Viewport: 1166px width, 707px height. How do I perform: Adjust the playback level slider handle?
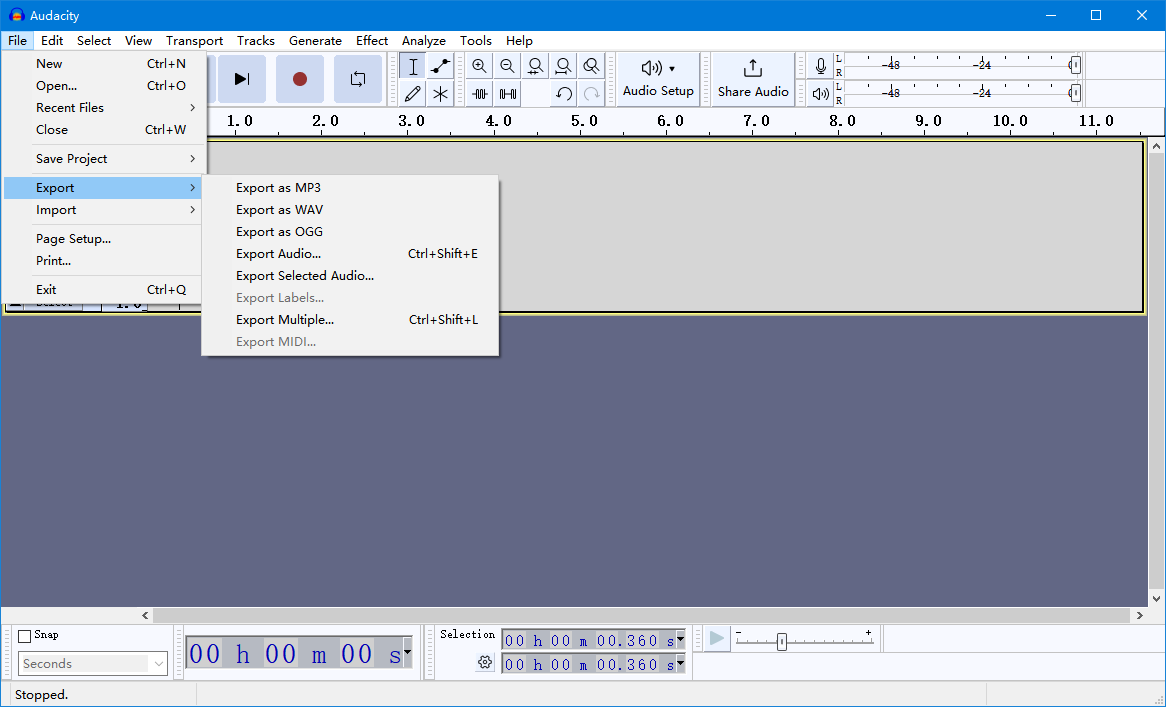tap(1075, 93)
